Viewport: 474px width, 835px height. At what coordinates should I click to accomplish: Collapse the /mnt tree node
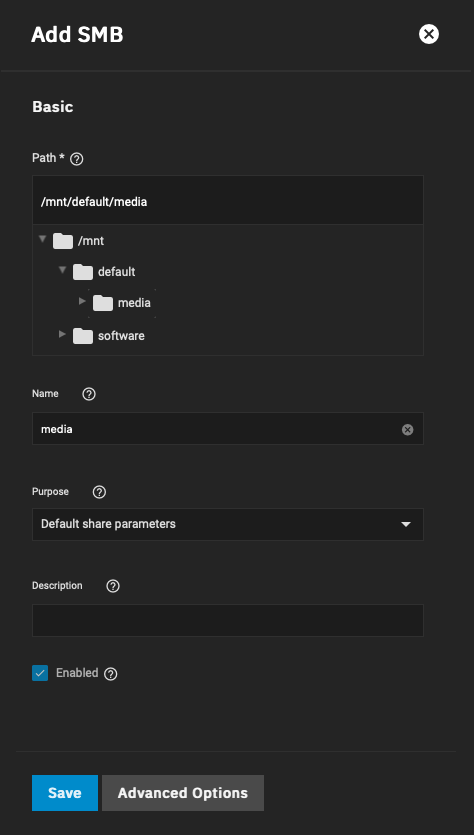[x=43, y=239]
